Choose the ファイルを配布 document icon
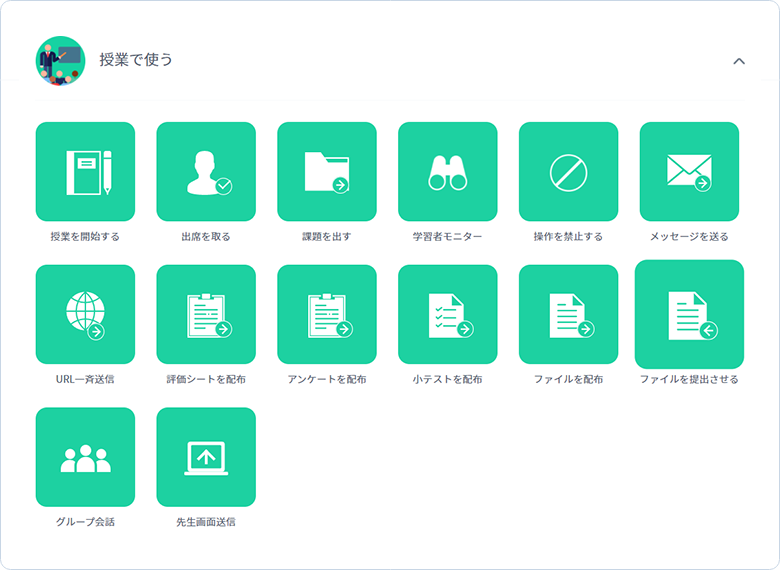780x570 pixels. [569, 314]
